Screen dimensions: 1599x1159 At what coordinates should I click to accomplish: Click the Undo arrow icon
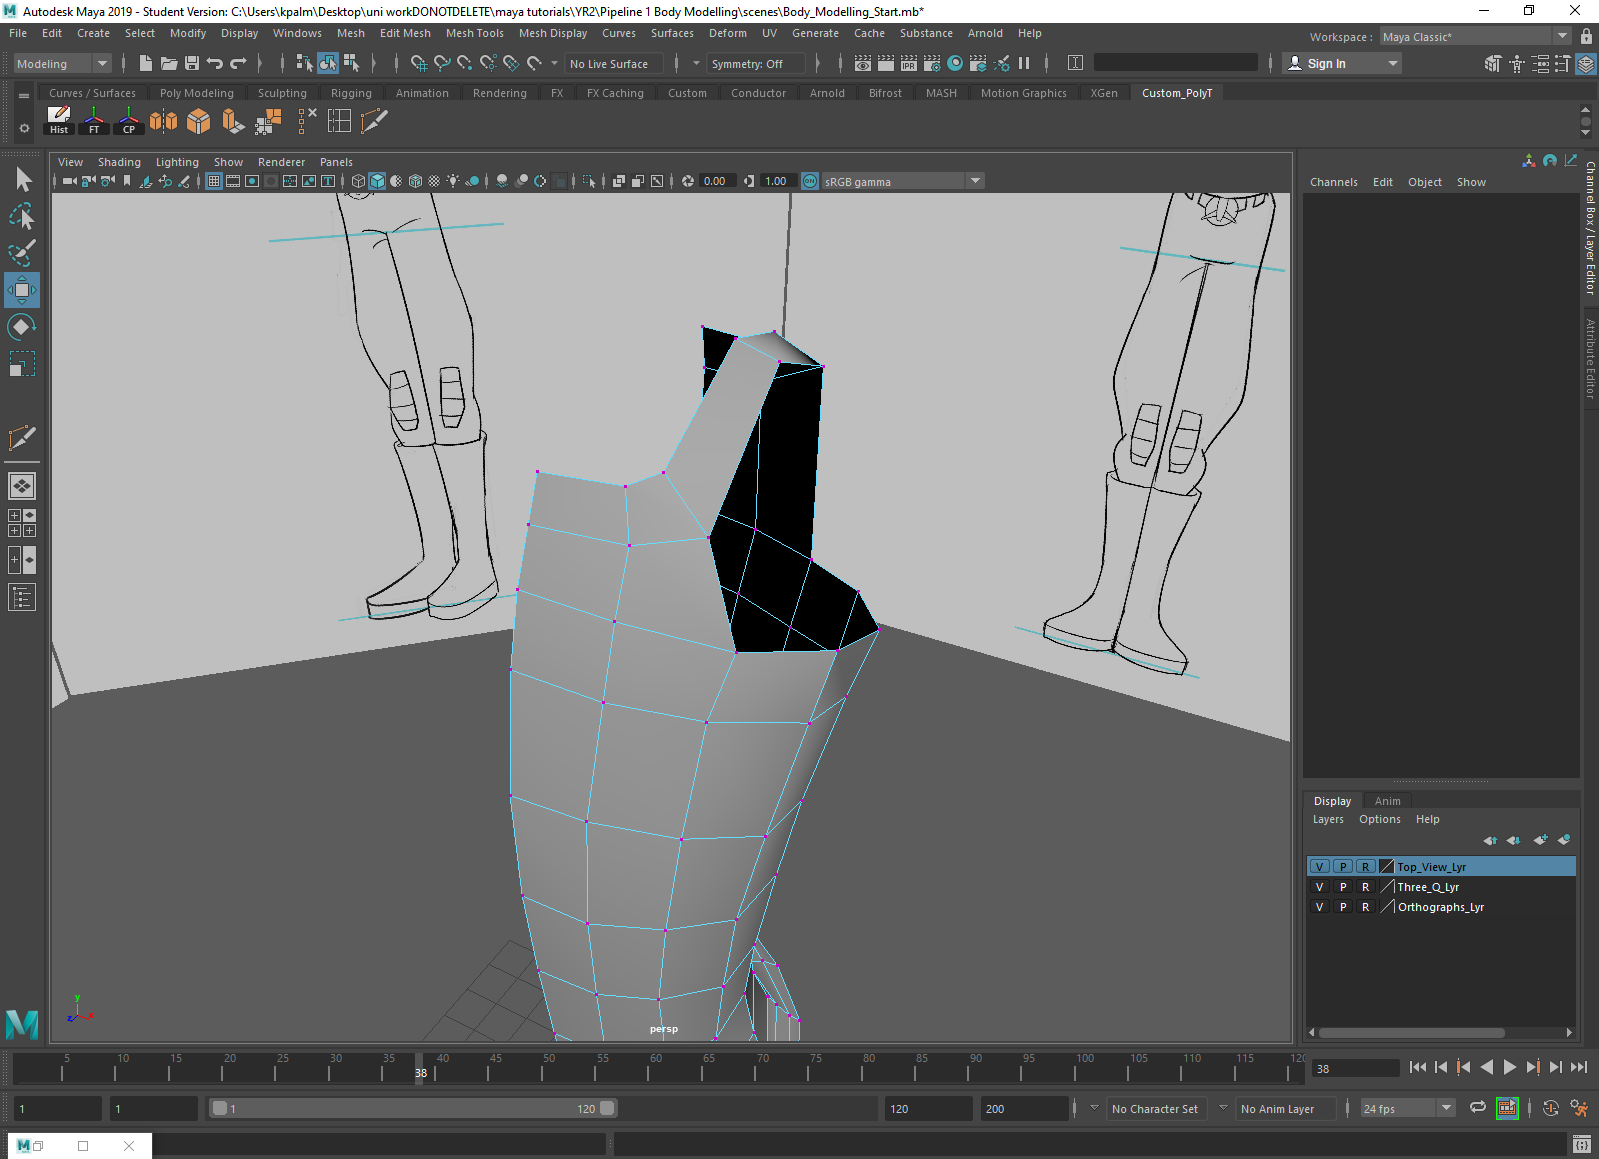tap(215, 63)
